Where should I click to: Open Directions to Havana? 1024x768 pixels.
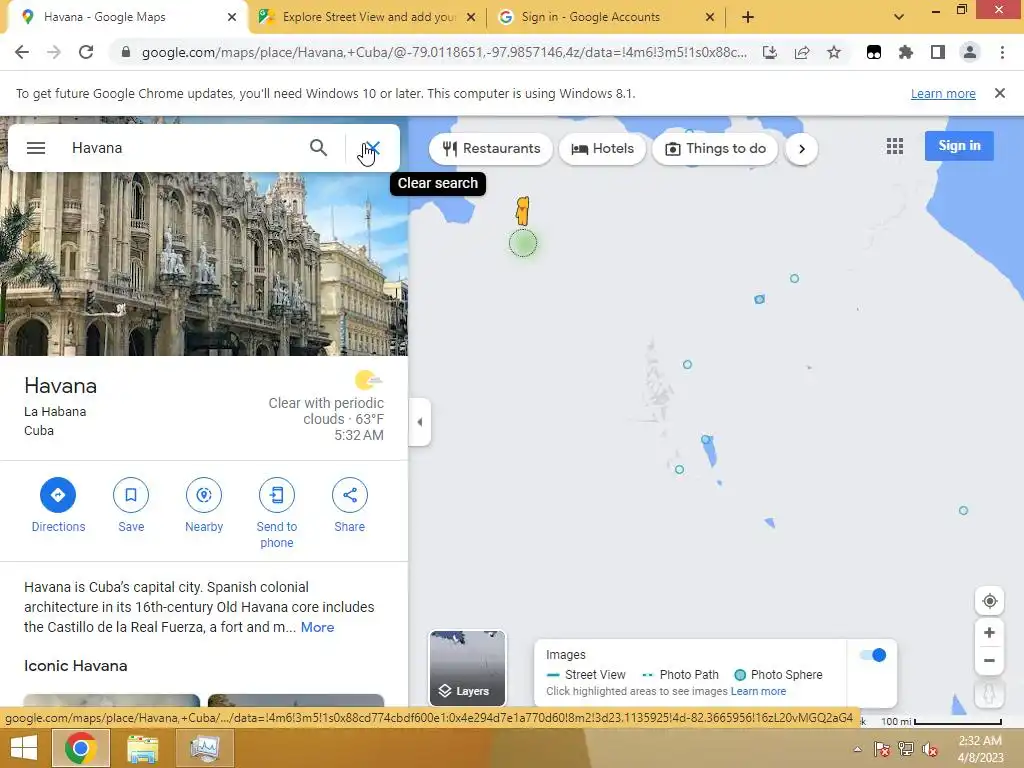(x=58, y=505)
